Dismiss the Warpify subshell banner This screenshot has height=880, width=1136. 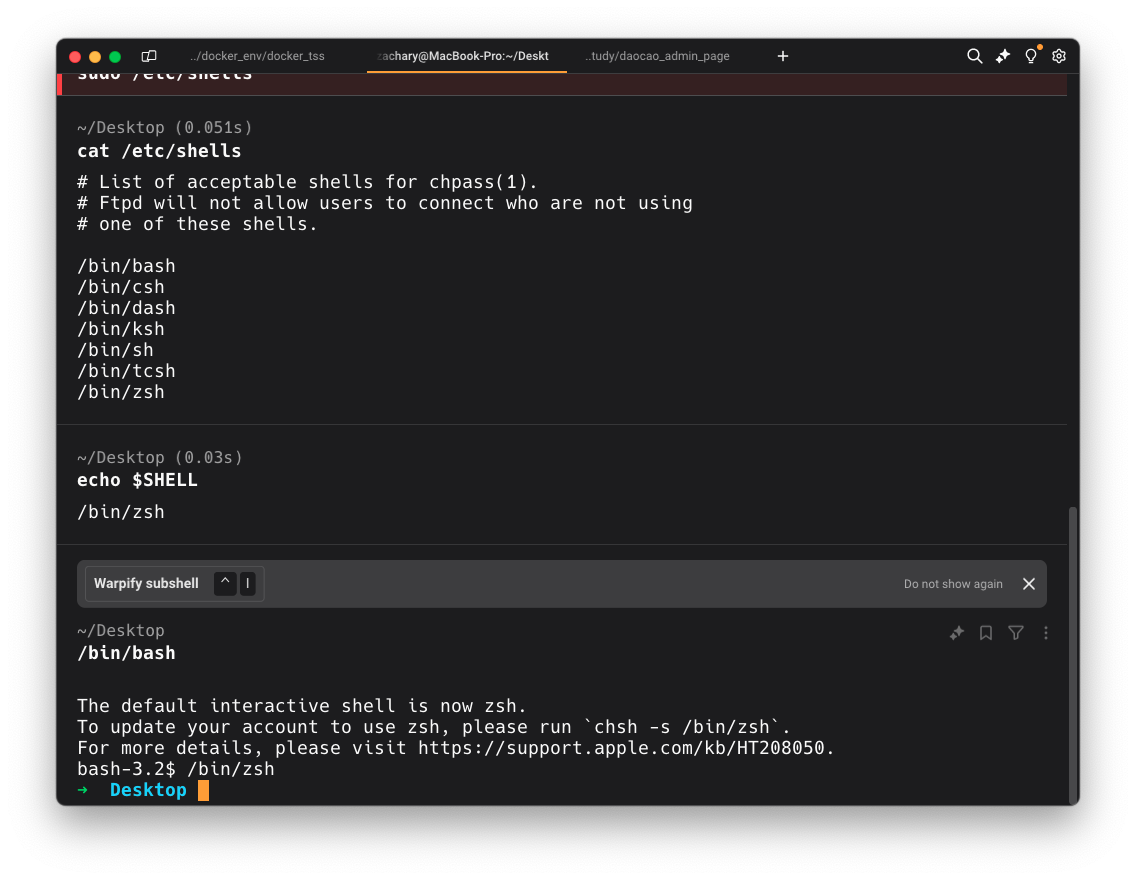[1029, 584]
